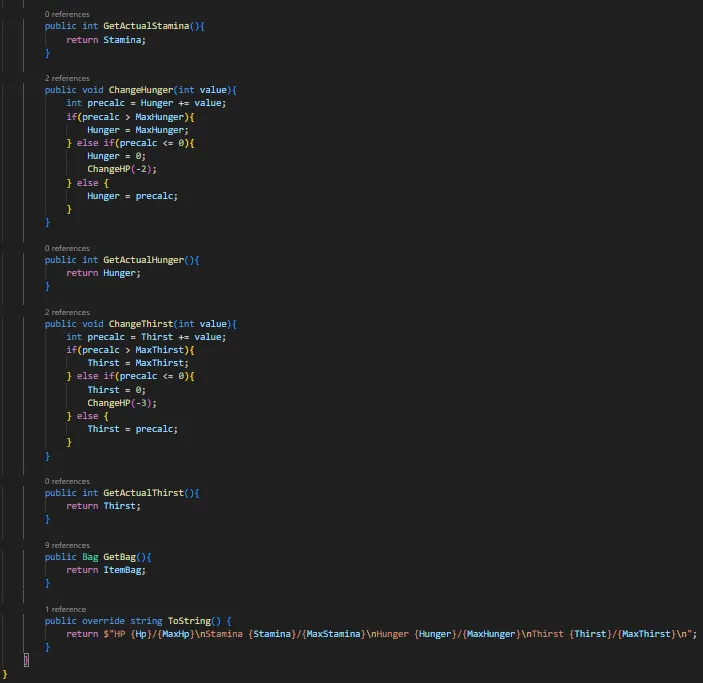Viewport: 703px width, 683px height.
Task: Click the ToString method name
Action: (189, 621)
